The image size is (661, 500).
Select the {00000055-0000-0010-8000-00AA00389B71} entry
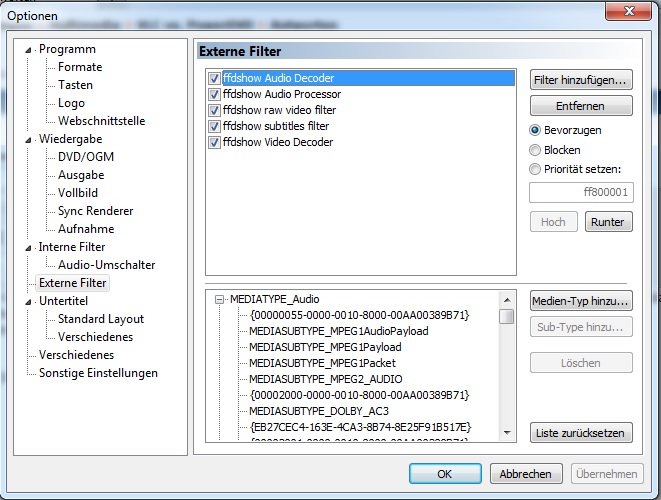(x=359, y=315)
